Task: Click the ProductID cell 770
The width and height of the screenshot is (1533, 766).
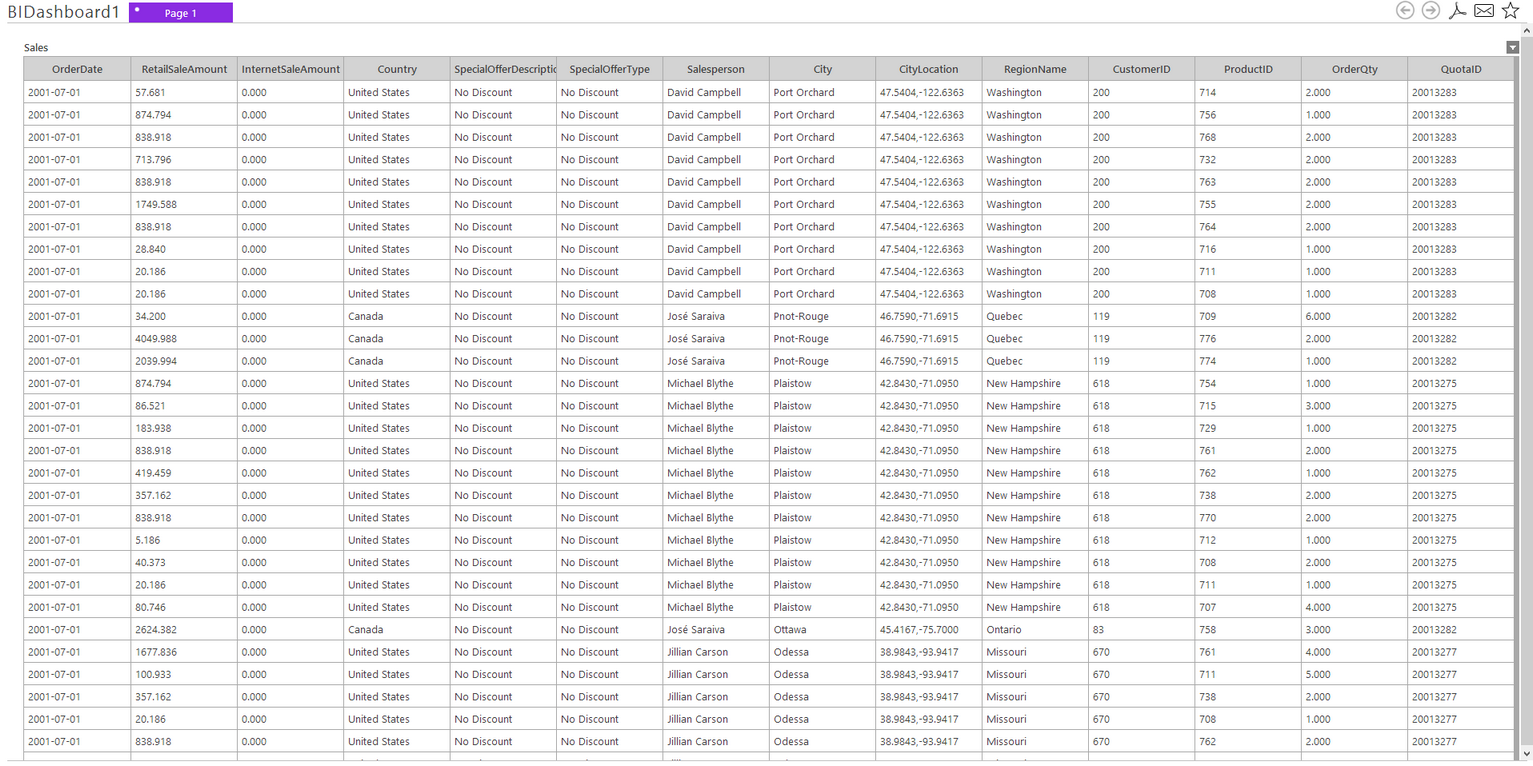Action: 1248,518
